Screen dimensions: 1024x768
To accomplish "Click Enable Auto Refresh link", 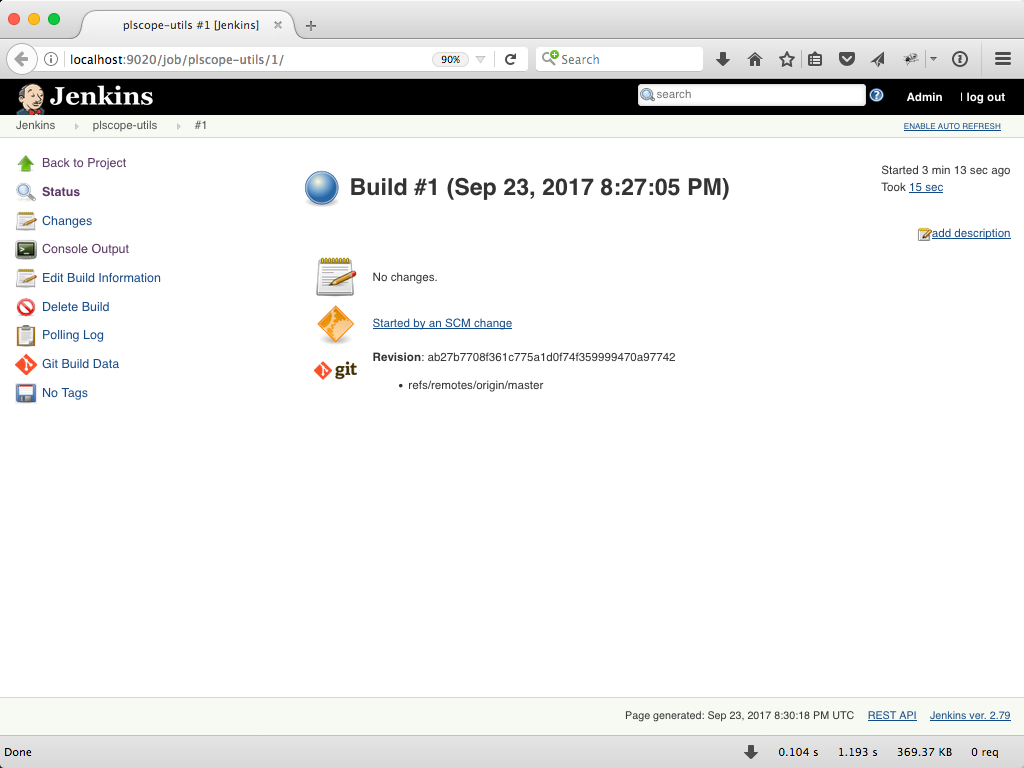I will pyautogui.click(x=952, y=127).
